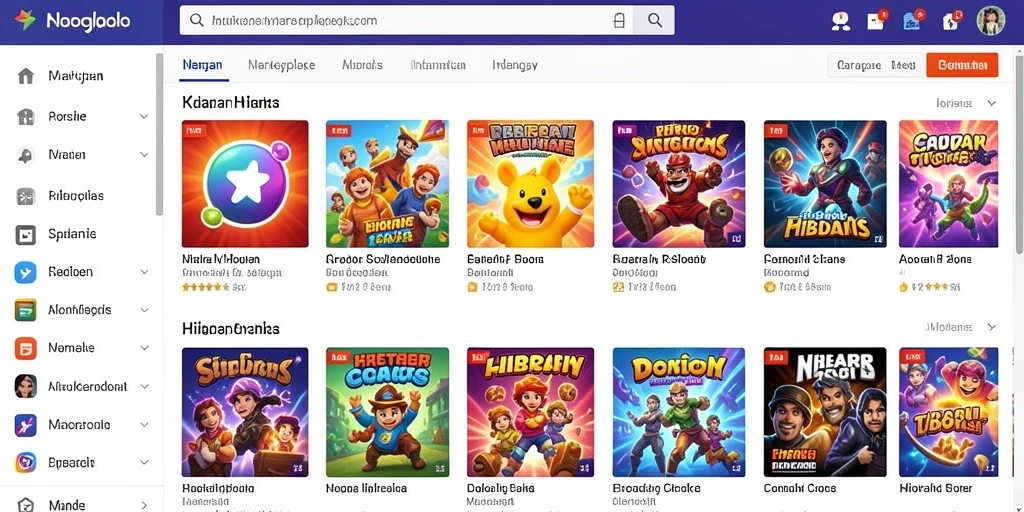Screen dimensions: 1024x512
Task: Click the Carapae Mou button
Action: point(876,65)
